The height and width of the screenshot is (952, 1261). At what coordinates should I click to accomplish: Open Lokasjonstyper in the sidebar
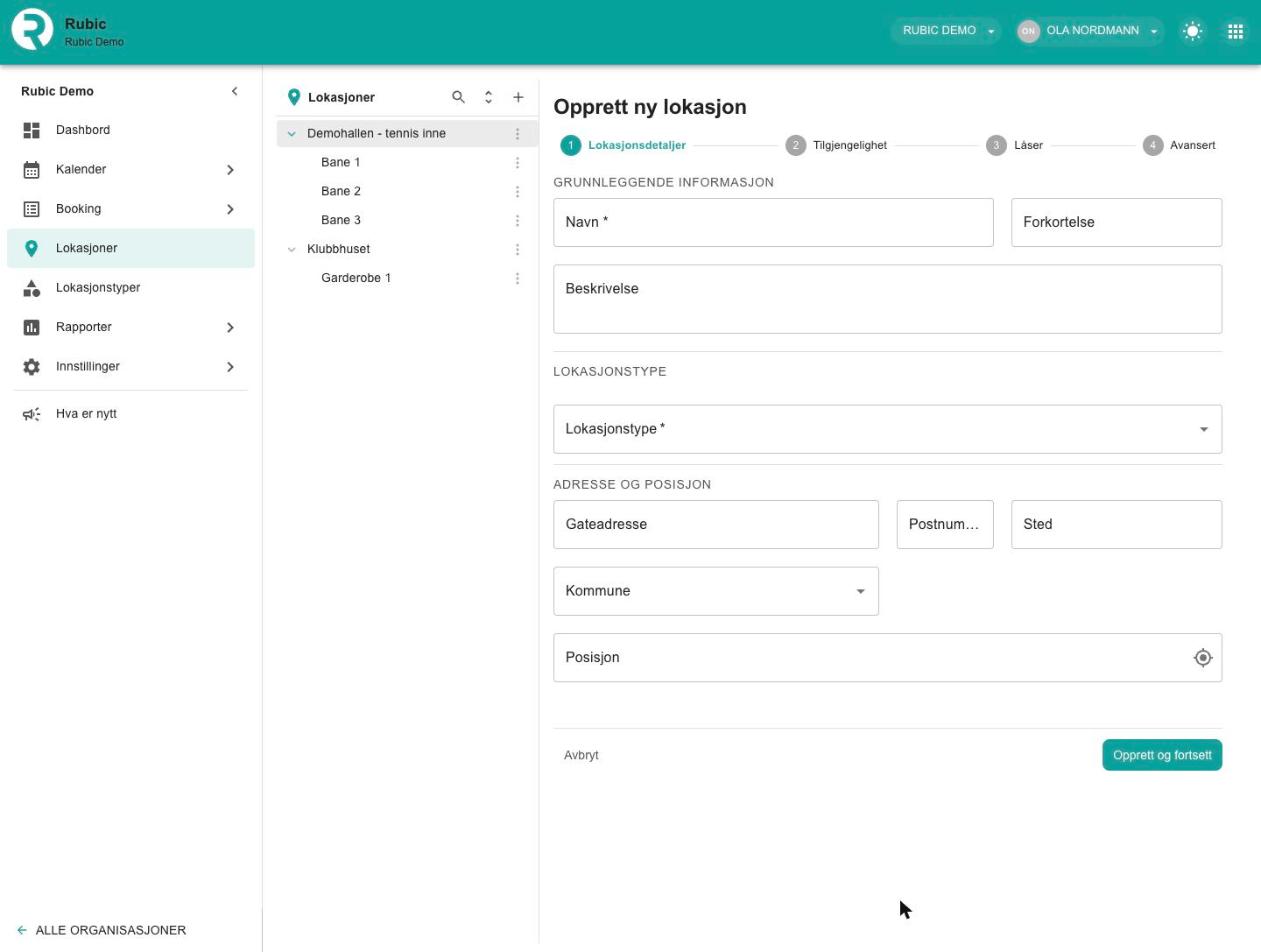tap(131, 288)
